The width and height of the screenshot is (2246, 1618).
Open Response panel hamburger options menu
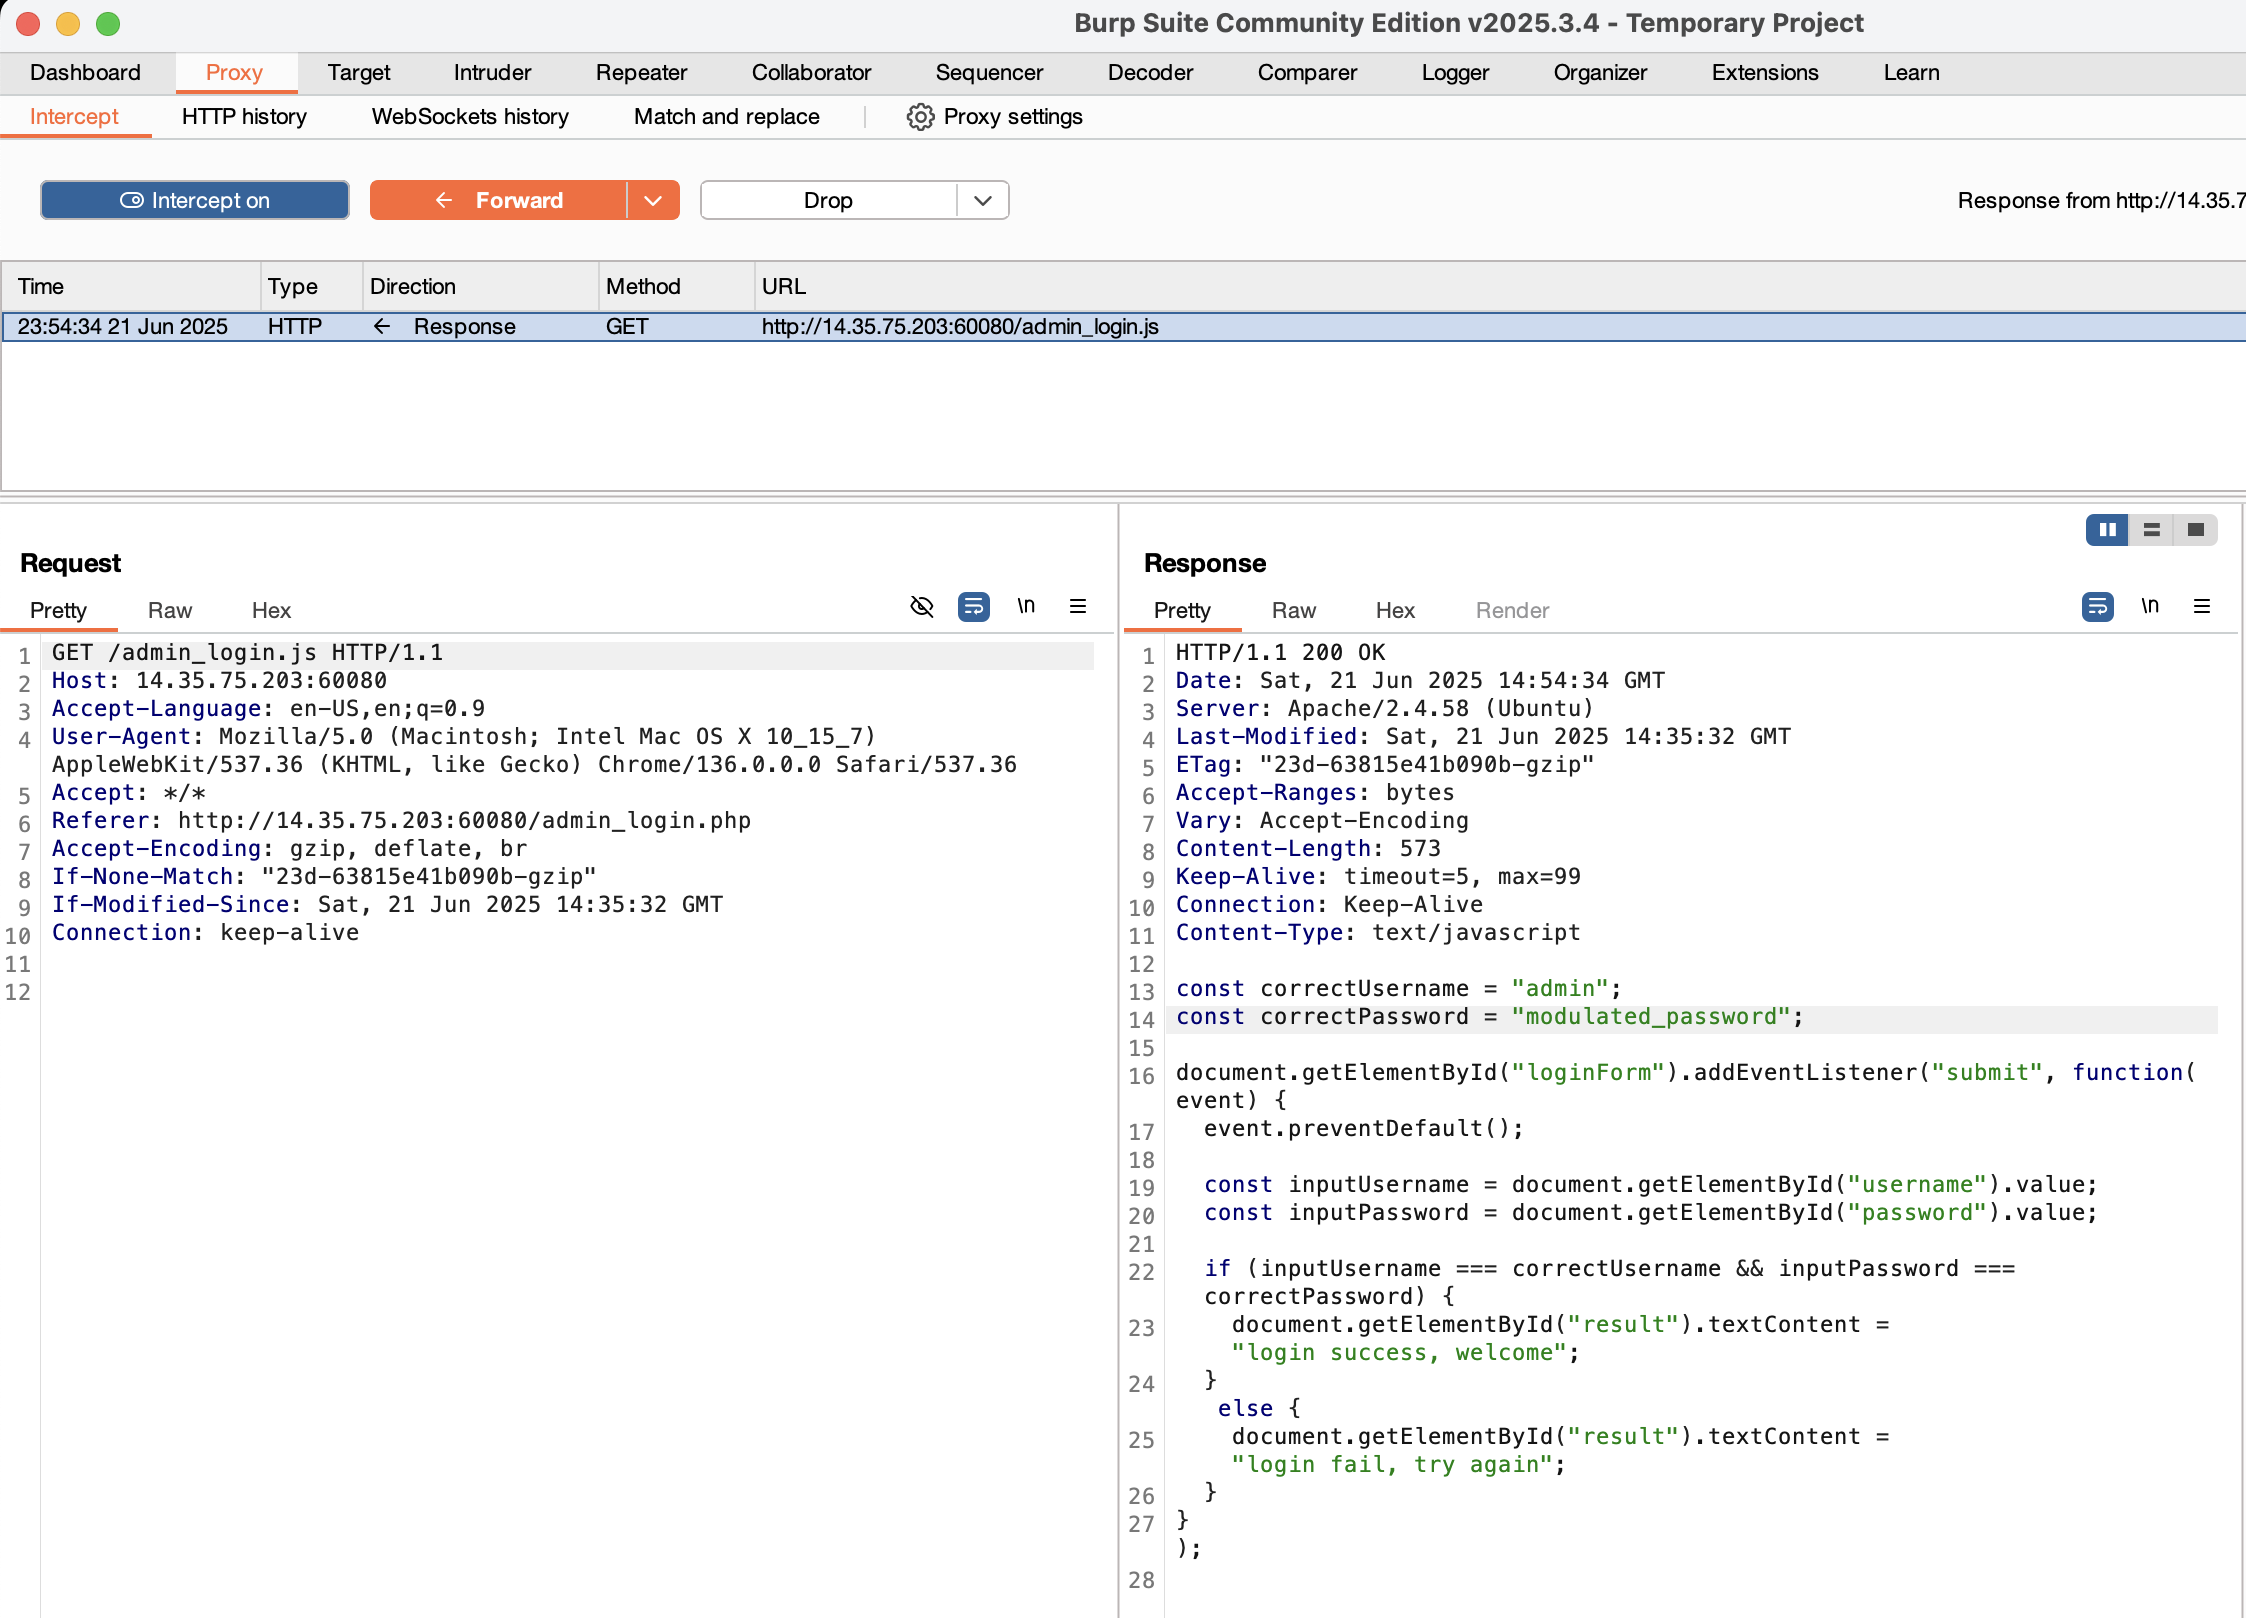pyautogui.click(x=2202, y=606)
